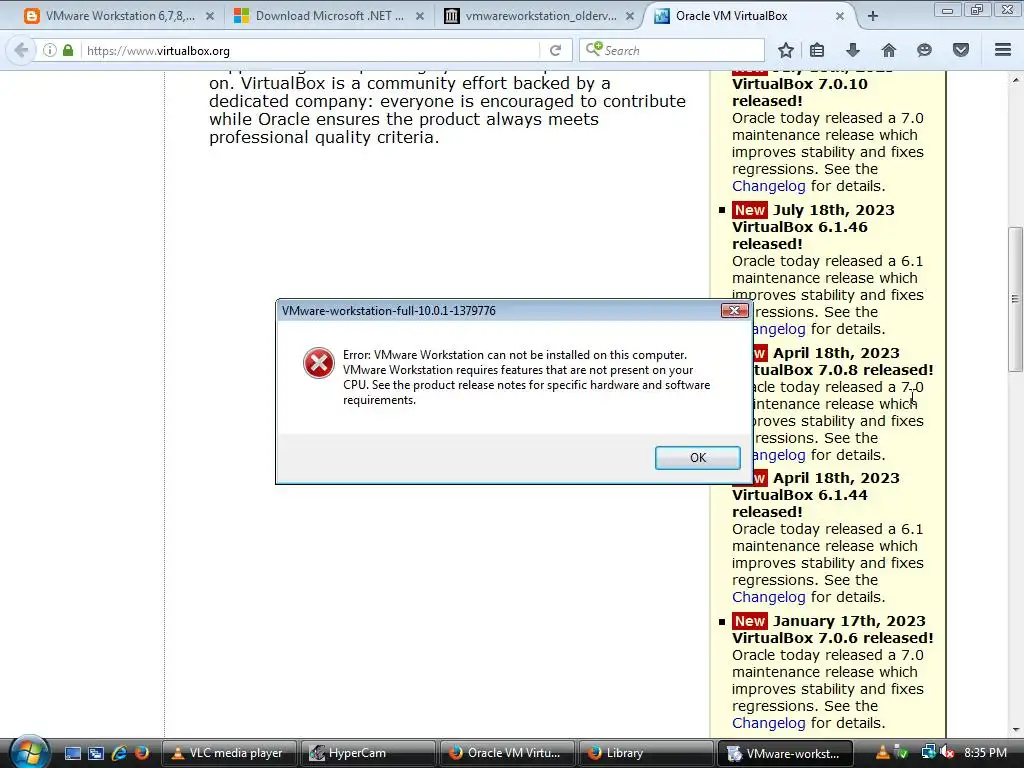Open Changelog link for VirtualBox 7.0.10
This screenshot has width=1024, height=768.
(769, 186)
